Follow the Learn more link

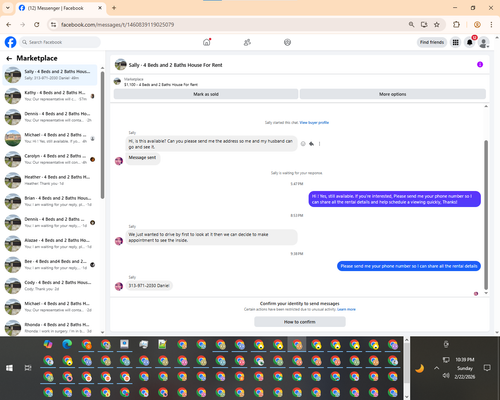tap(346, 309)
